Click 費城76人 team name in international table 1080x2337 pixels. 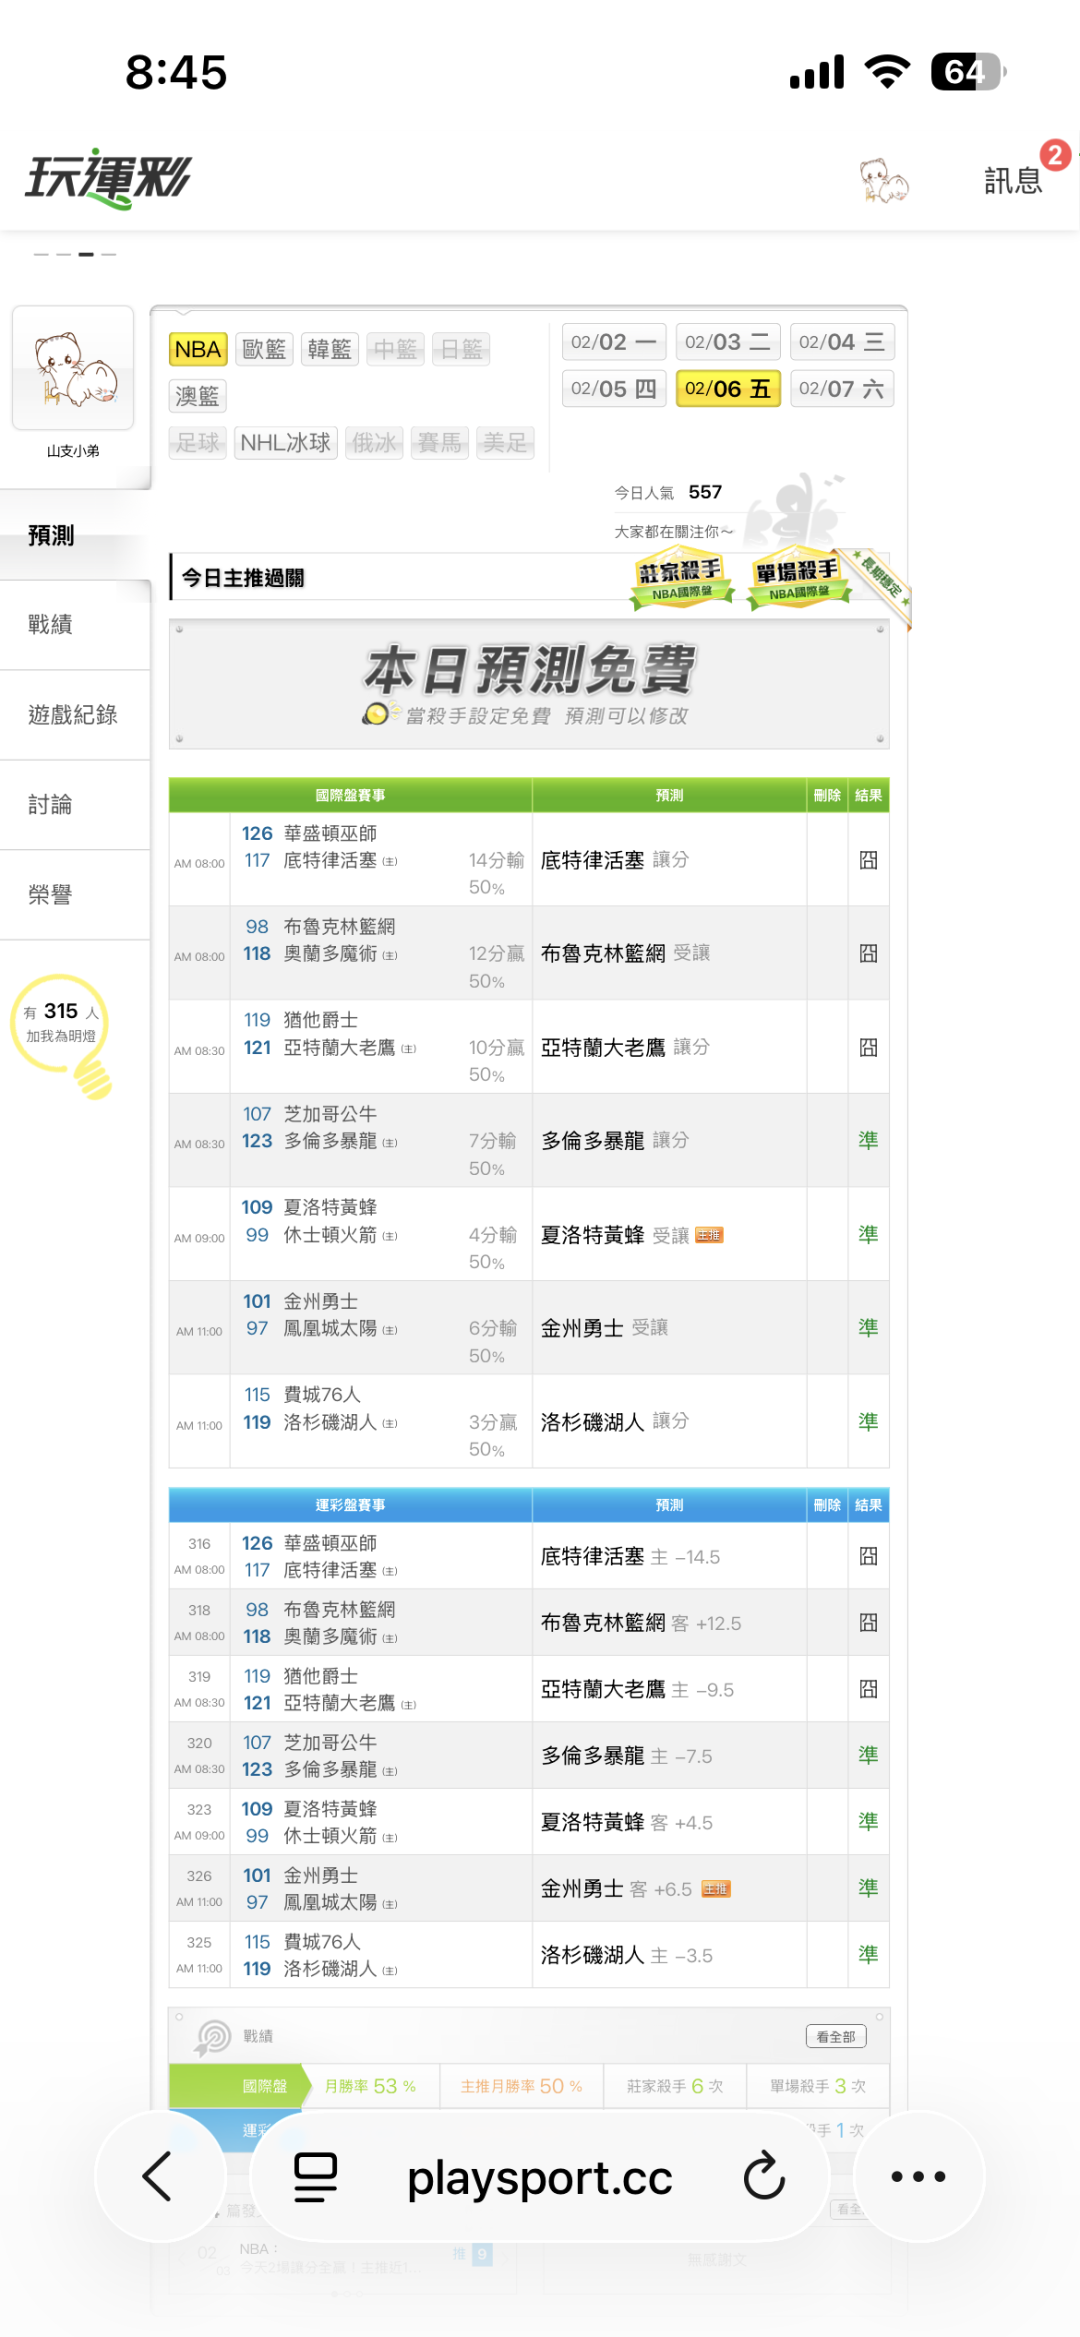tap(322, 1394)
